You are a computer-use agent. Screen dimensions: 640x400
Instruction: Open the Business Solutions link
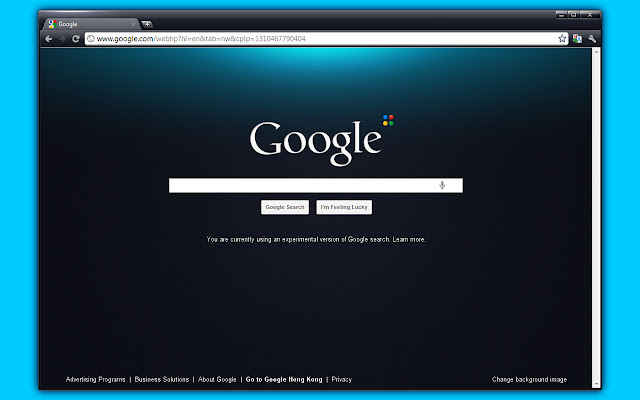tap(162, 380)
